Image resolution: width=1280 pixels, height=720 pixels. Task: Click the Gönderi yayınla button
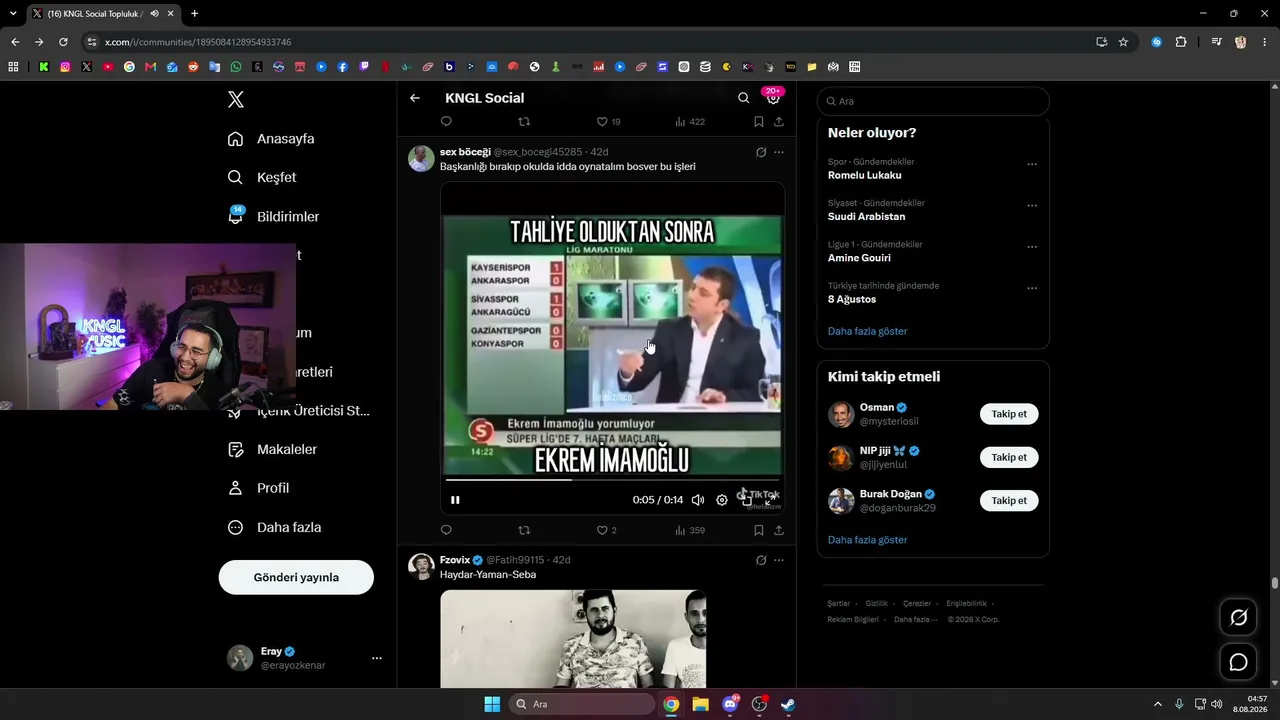click(x=296, y=577)
